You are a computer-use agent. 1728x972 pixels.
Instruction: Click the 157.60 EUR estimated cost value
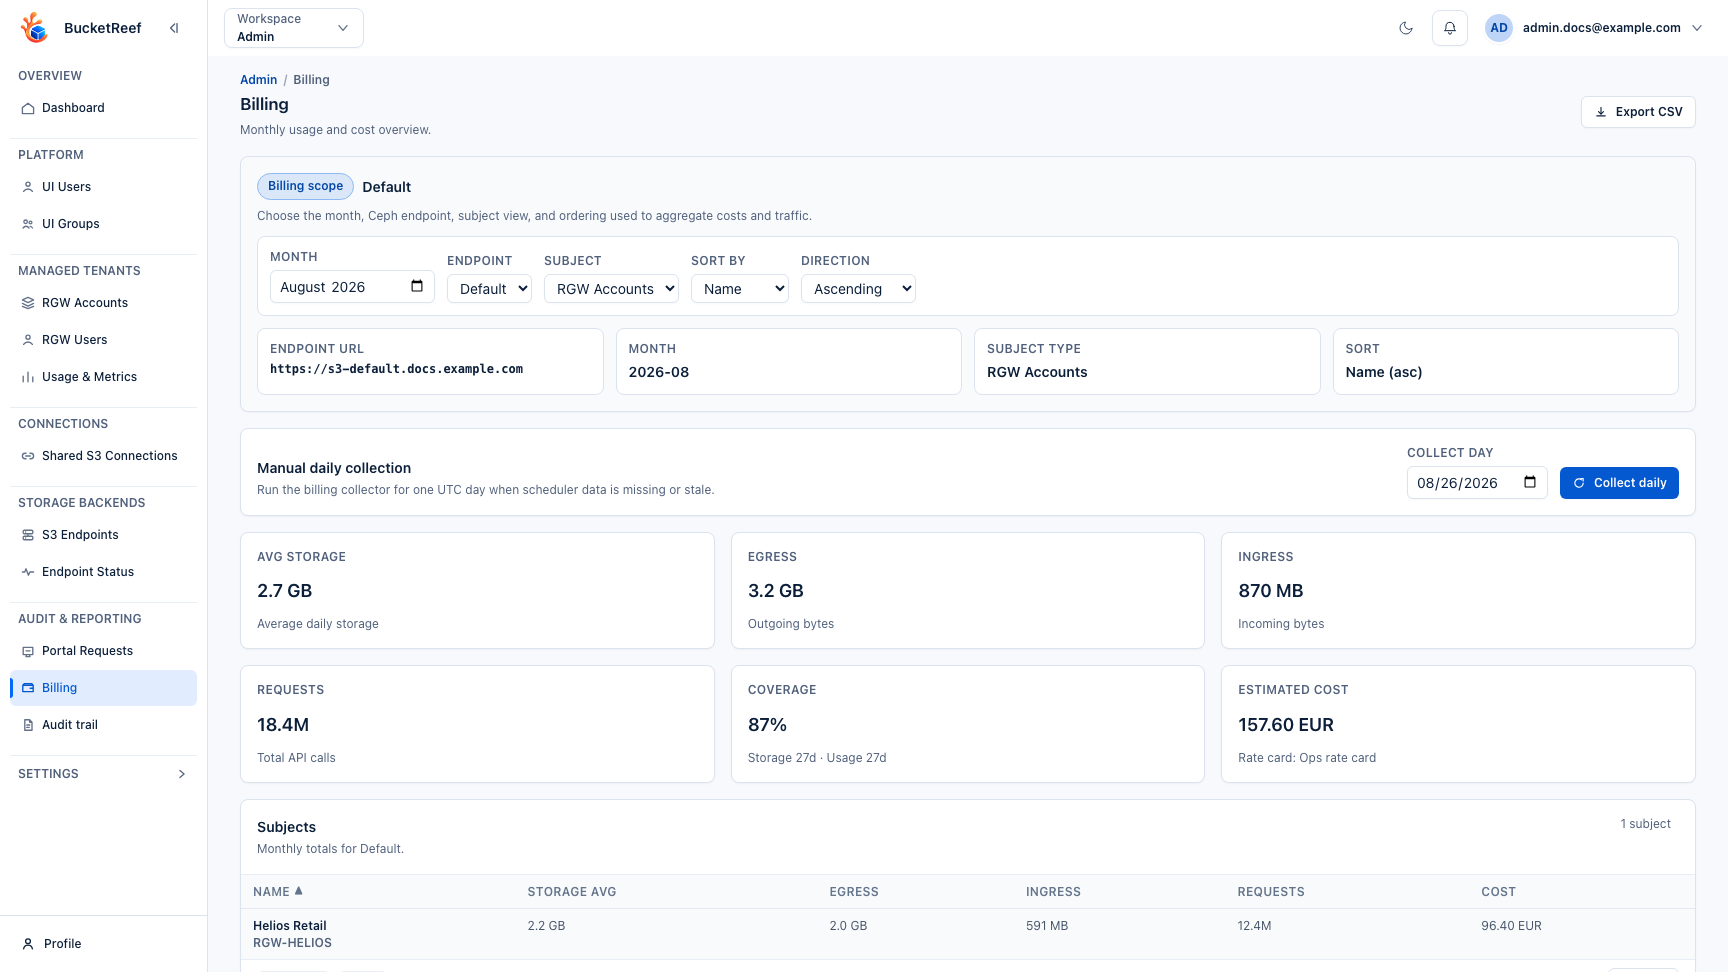point(1286,725)
